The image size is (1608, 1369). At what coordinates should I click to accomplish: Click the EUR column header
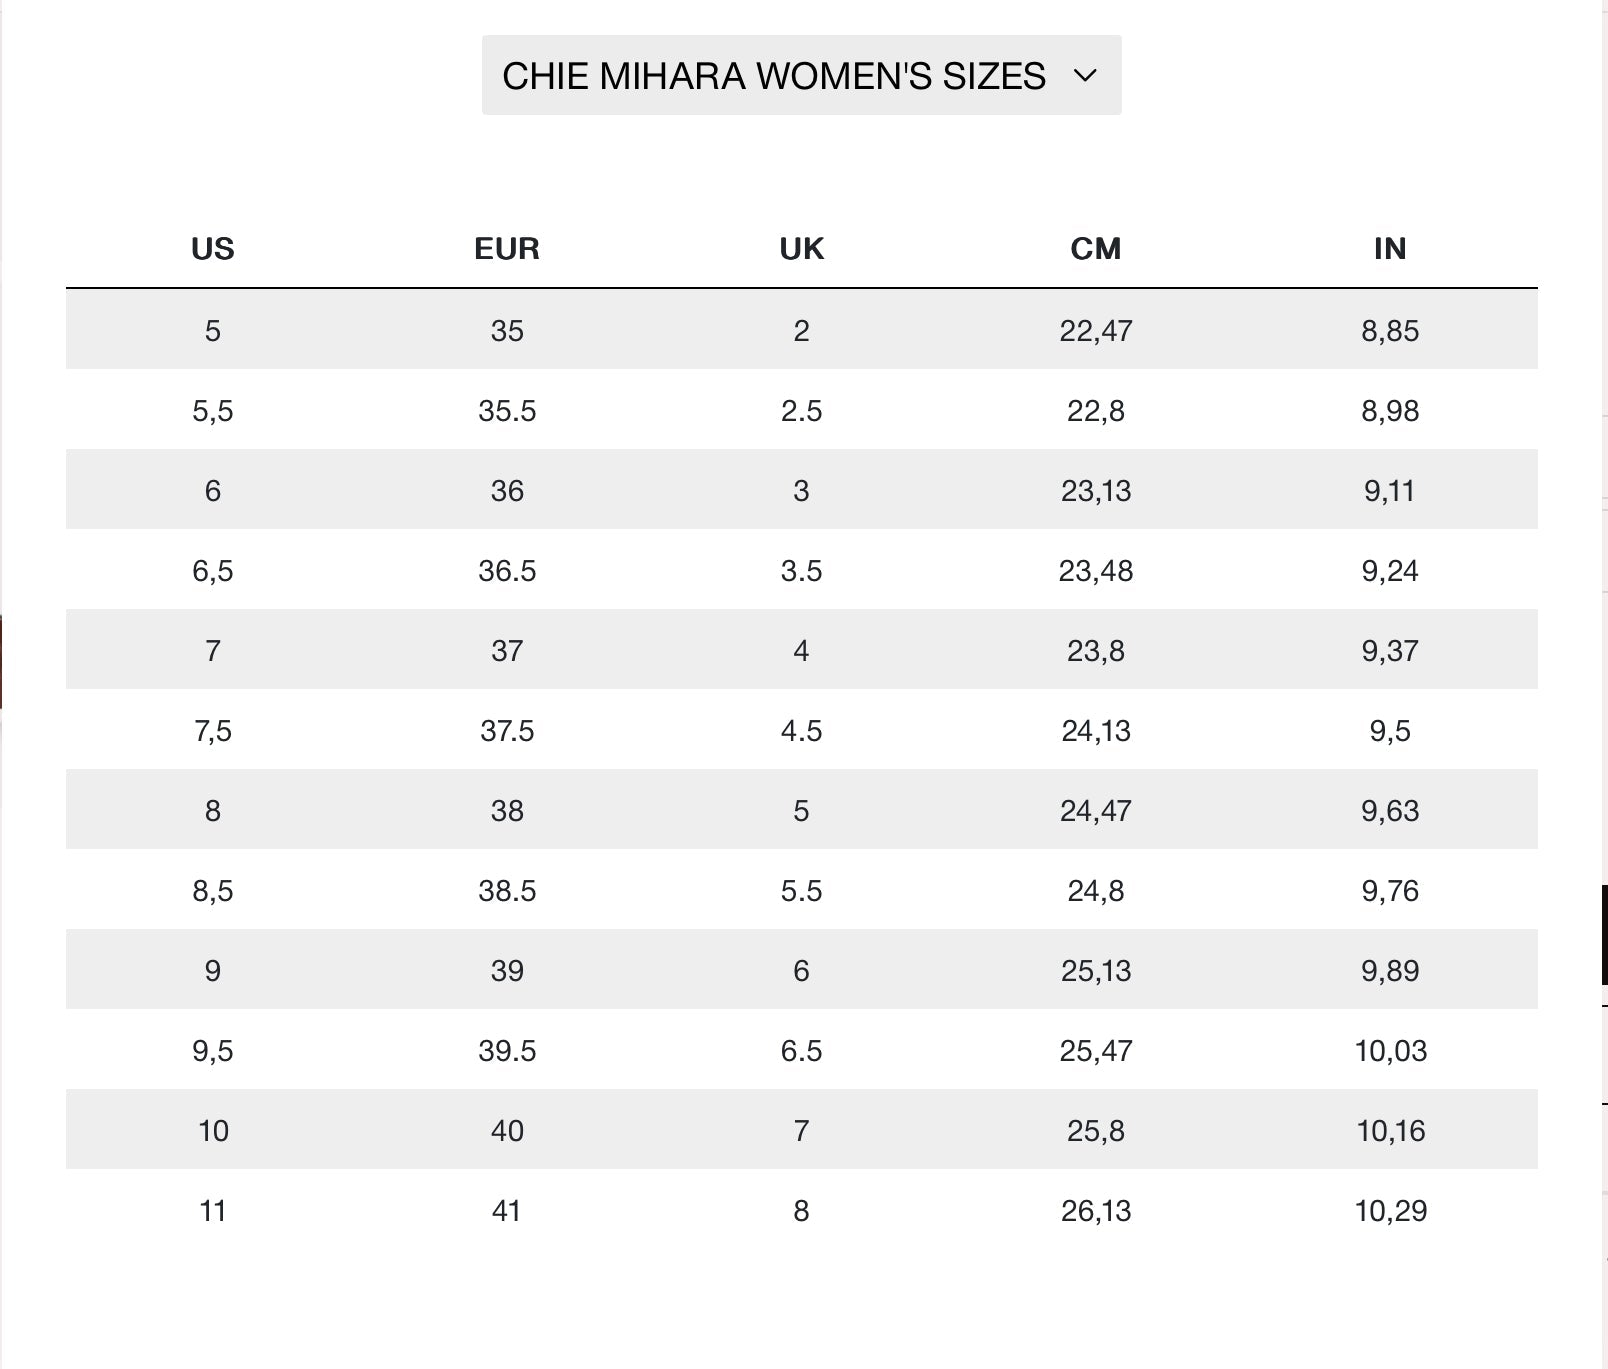click(x=507, y=249)
